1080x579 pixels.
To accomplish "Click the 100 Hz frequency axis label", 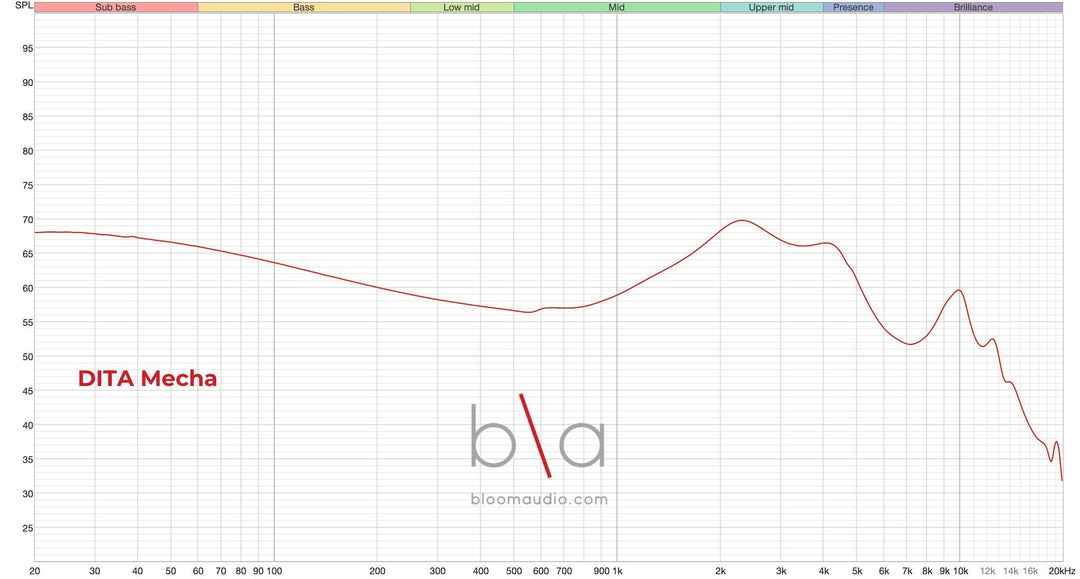I will point(274,571).
